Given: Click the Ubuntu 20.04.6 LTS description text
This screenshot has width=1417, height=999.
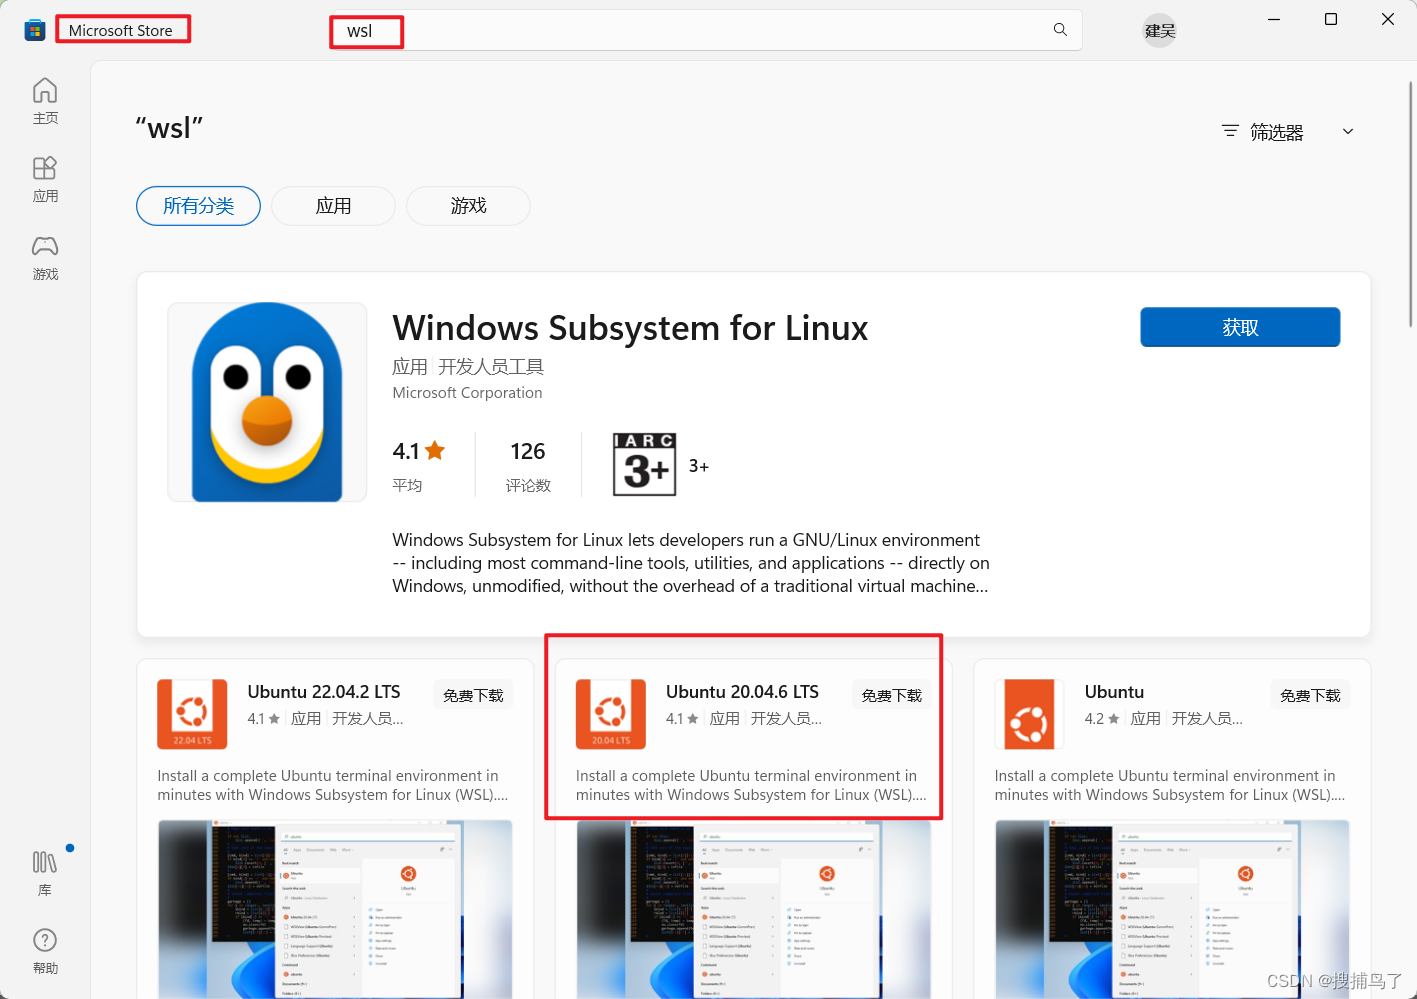Looking at the screenshot, I should tap(751, 785).
